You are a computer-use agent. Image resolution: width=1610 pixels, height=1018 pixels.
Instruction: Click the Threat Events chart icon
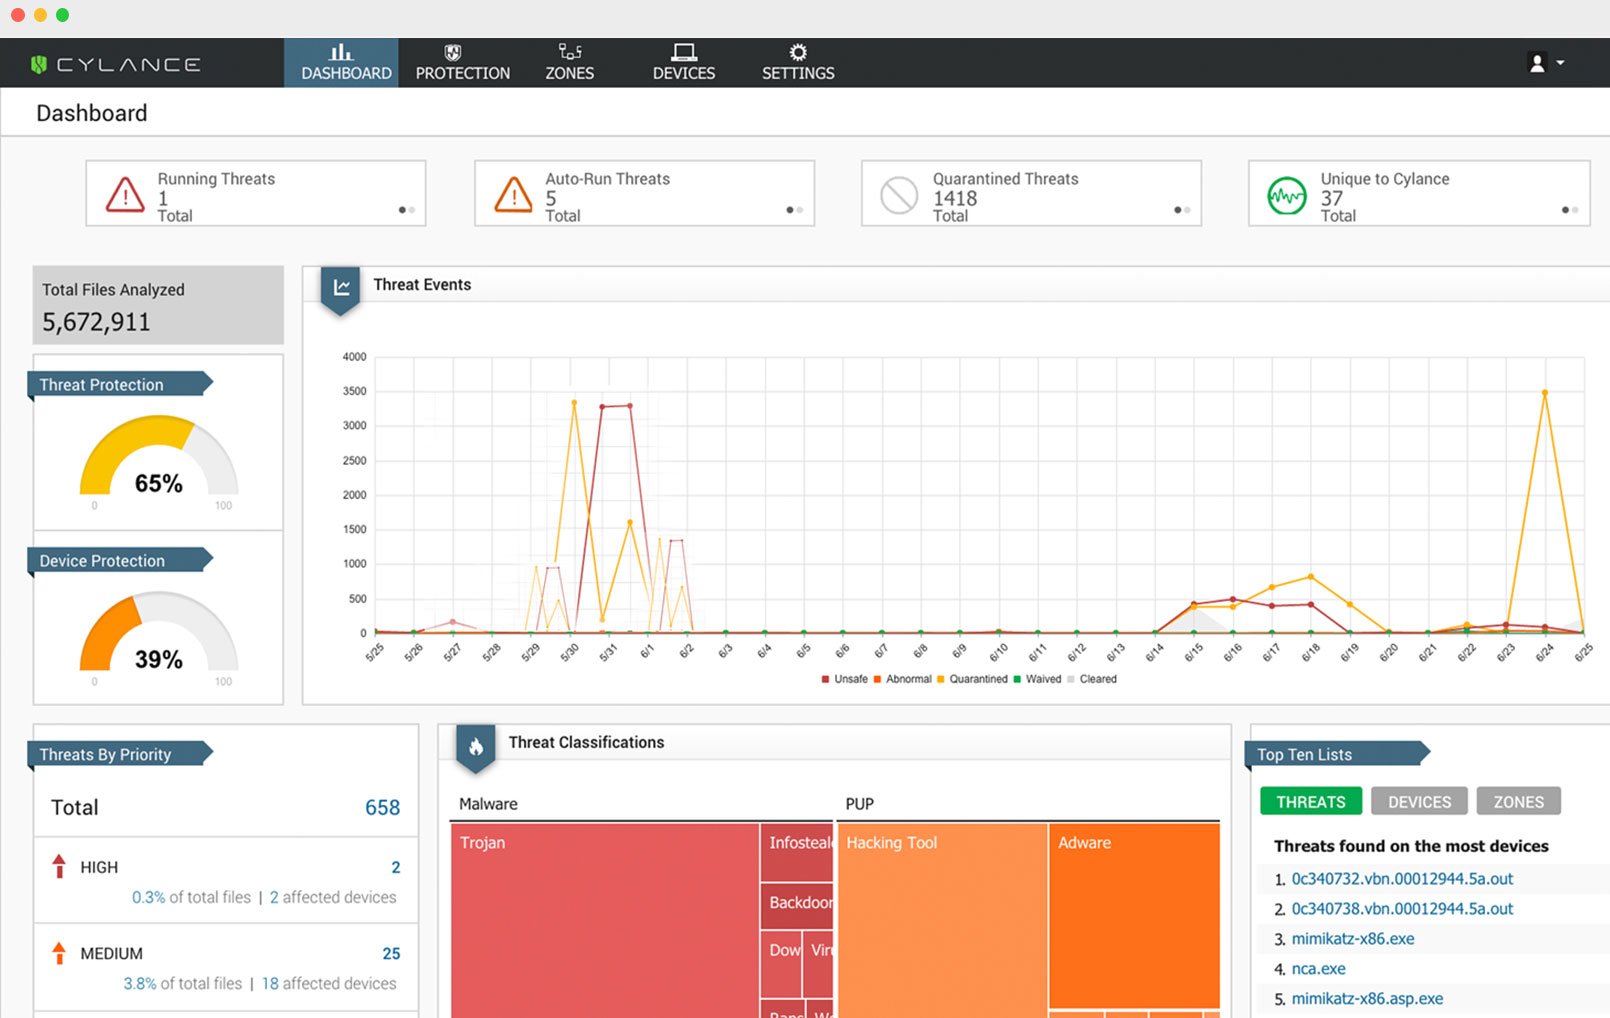click(x=341, y=288)
